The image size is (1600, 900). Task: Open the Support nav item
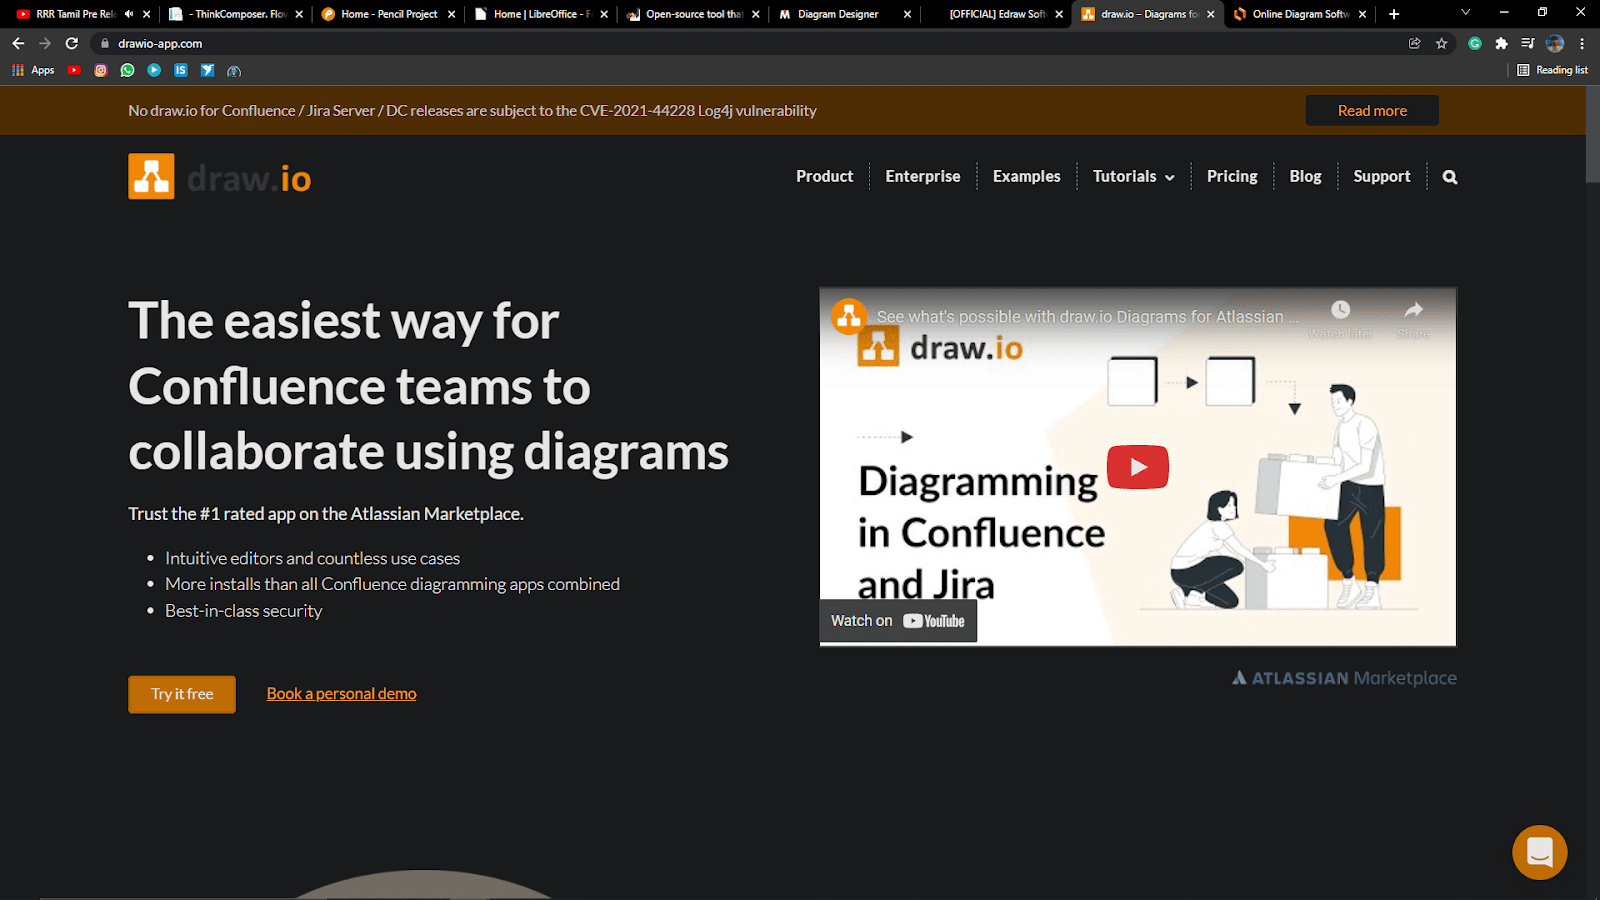pos(1382,176)
